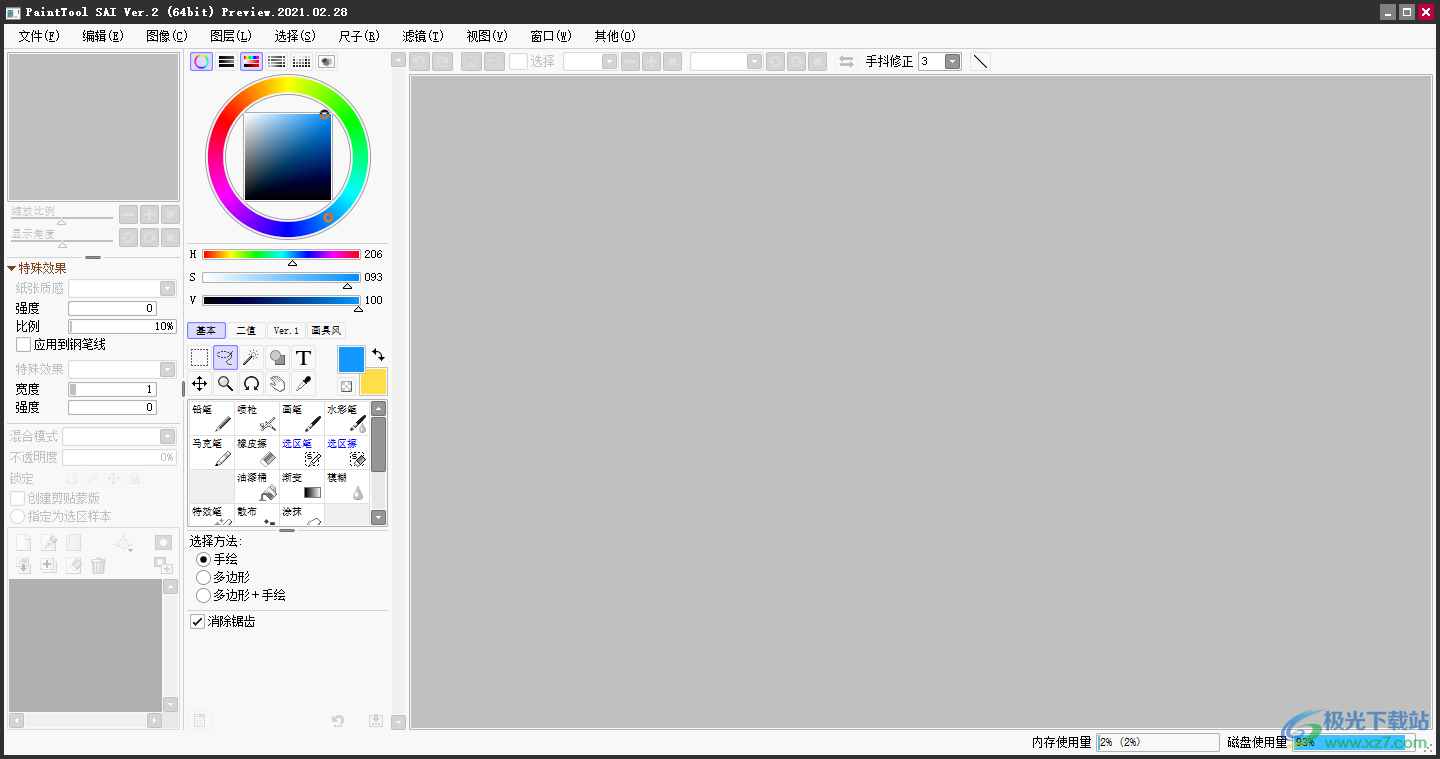Switch to the 面具风 tool tab
The image size is (1440, 759).
tap(326, 330)
